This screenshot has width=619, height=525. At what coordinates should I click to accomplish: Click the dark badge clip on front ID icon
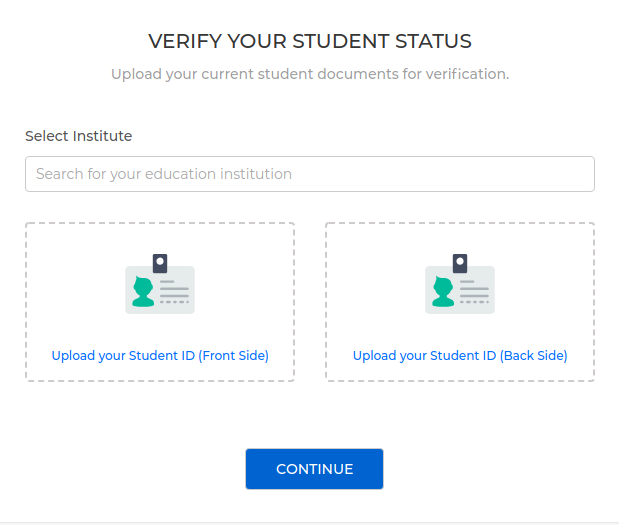(x=160, y=263)
